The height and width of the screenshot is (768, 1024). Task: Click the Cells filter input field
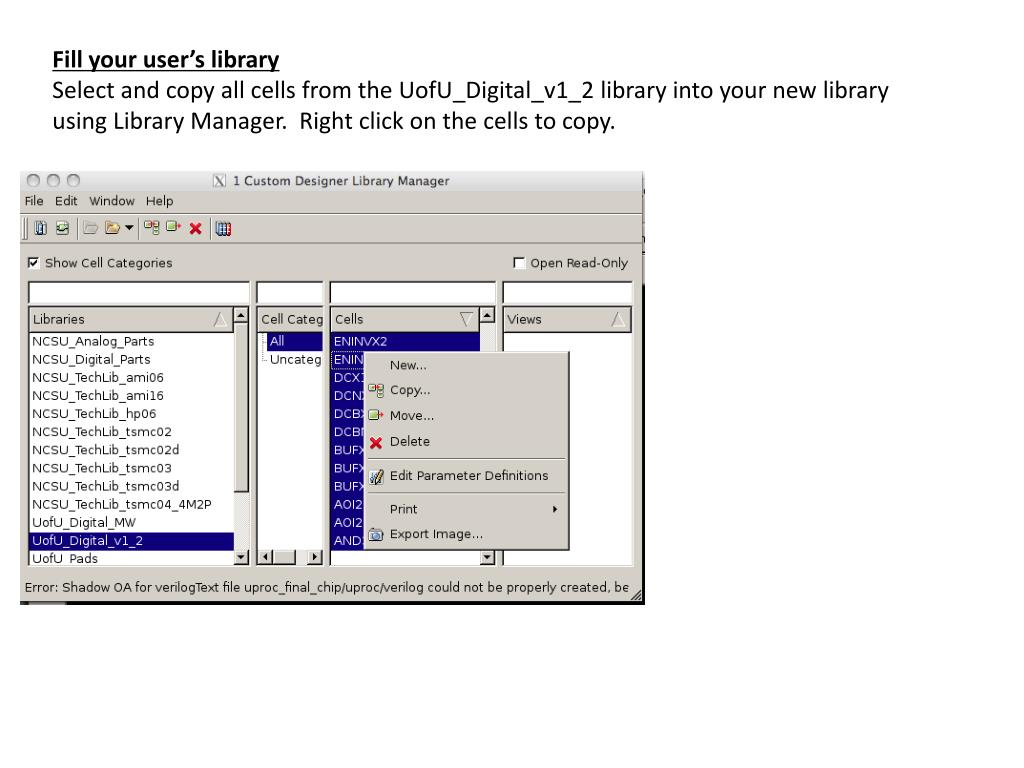point(413,293)
